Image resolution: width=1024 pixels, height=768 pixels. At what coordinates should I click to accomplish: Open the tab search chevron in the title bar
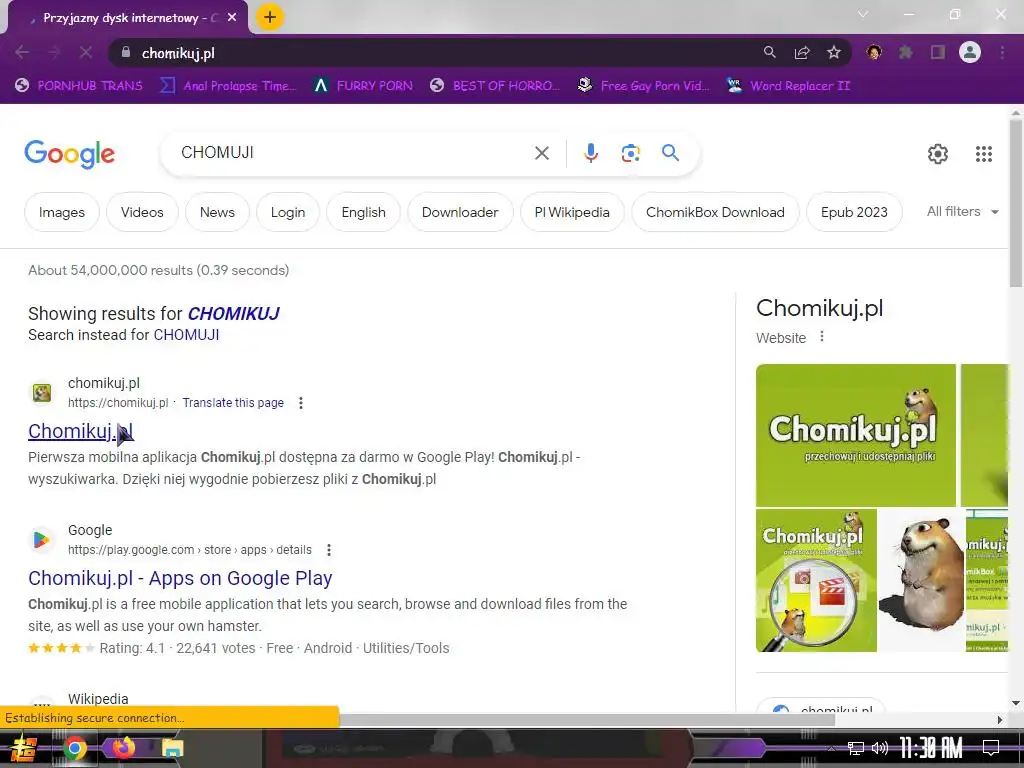pos(863,14)
